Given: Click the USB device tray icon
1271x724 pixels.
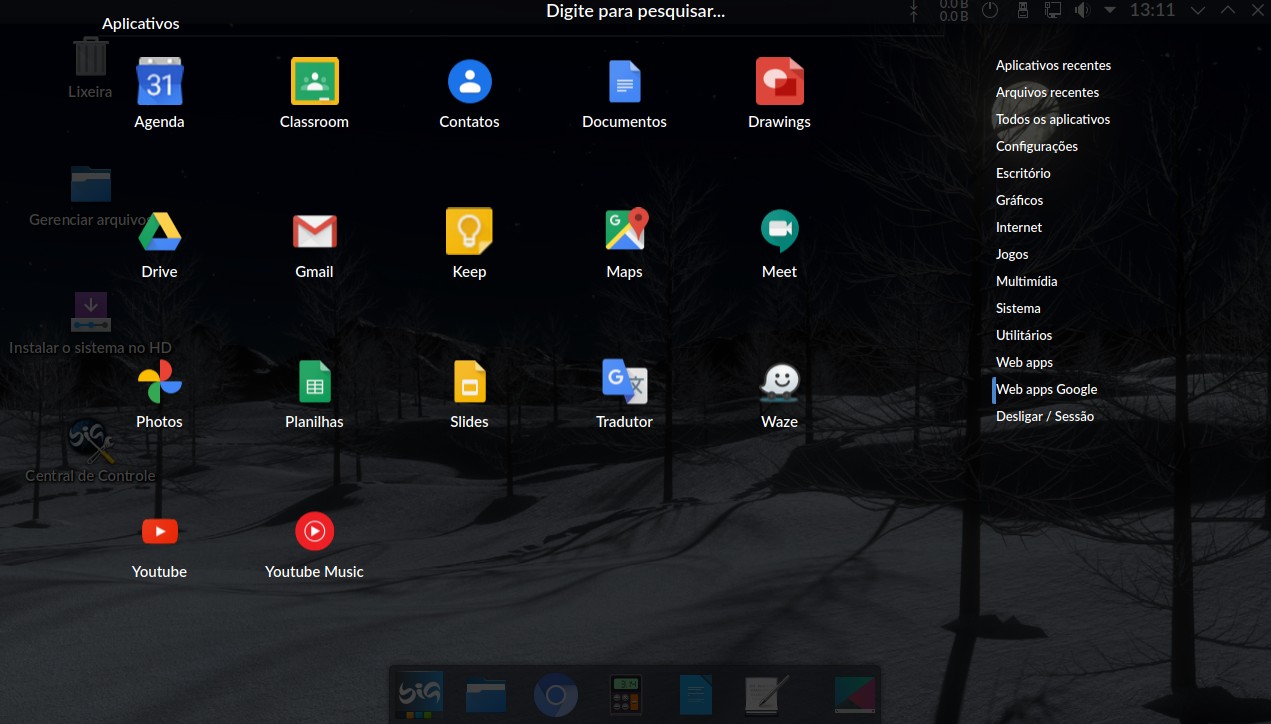Looking at the screenshot, I should tap(1022, 10).
